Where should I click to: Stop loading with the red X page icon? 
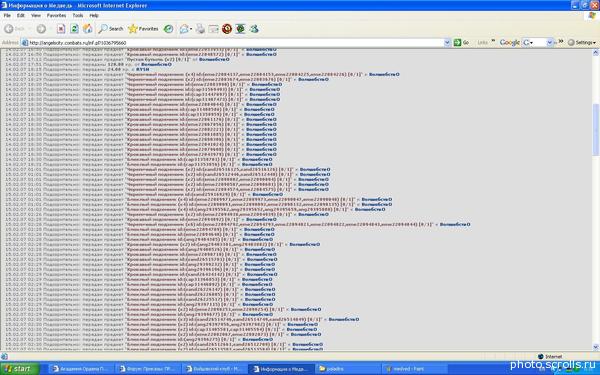(x=61, y=29)
